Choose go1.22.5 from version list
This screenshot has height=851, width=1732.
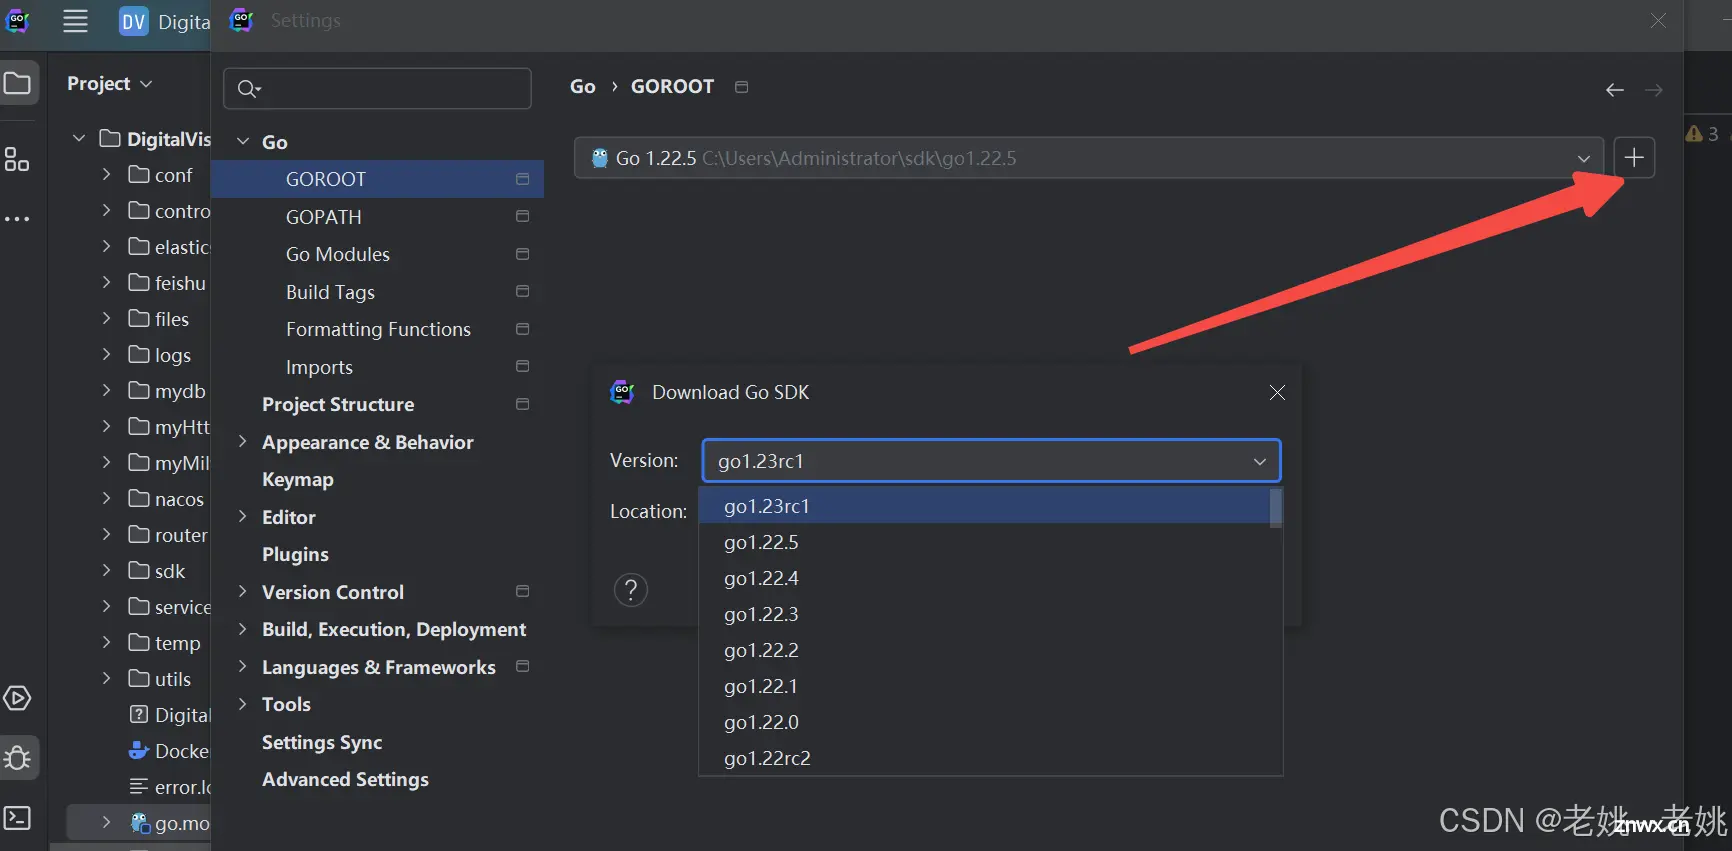(984, 542)
